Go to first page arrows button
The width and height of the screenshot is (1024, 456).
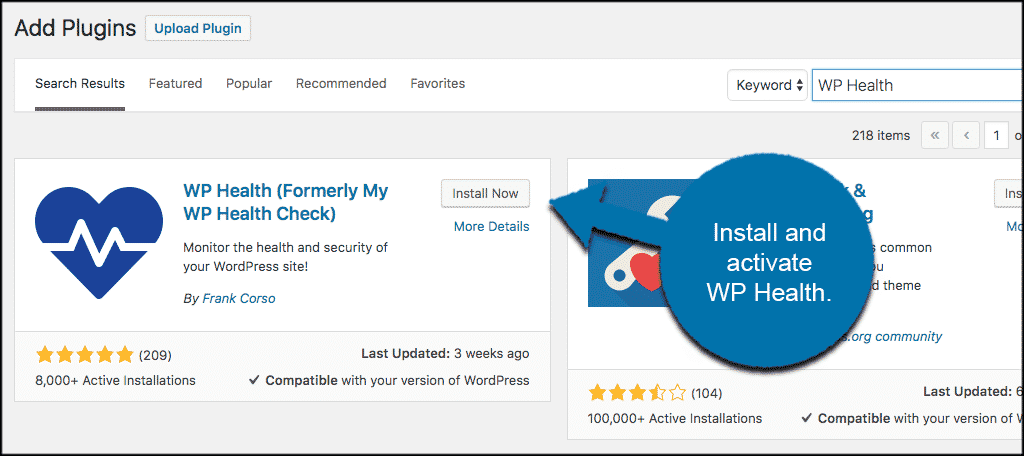point(935,136)
